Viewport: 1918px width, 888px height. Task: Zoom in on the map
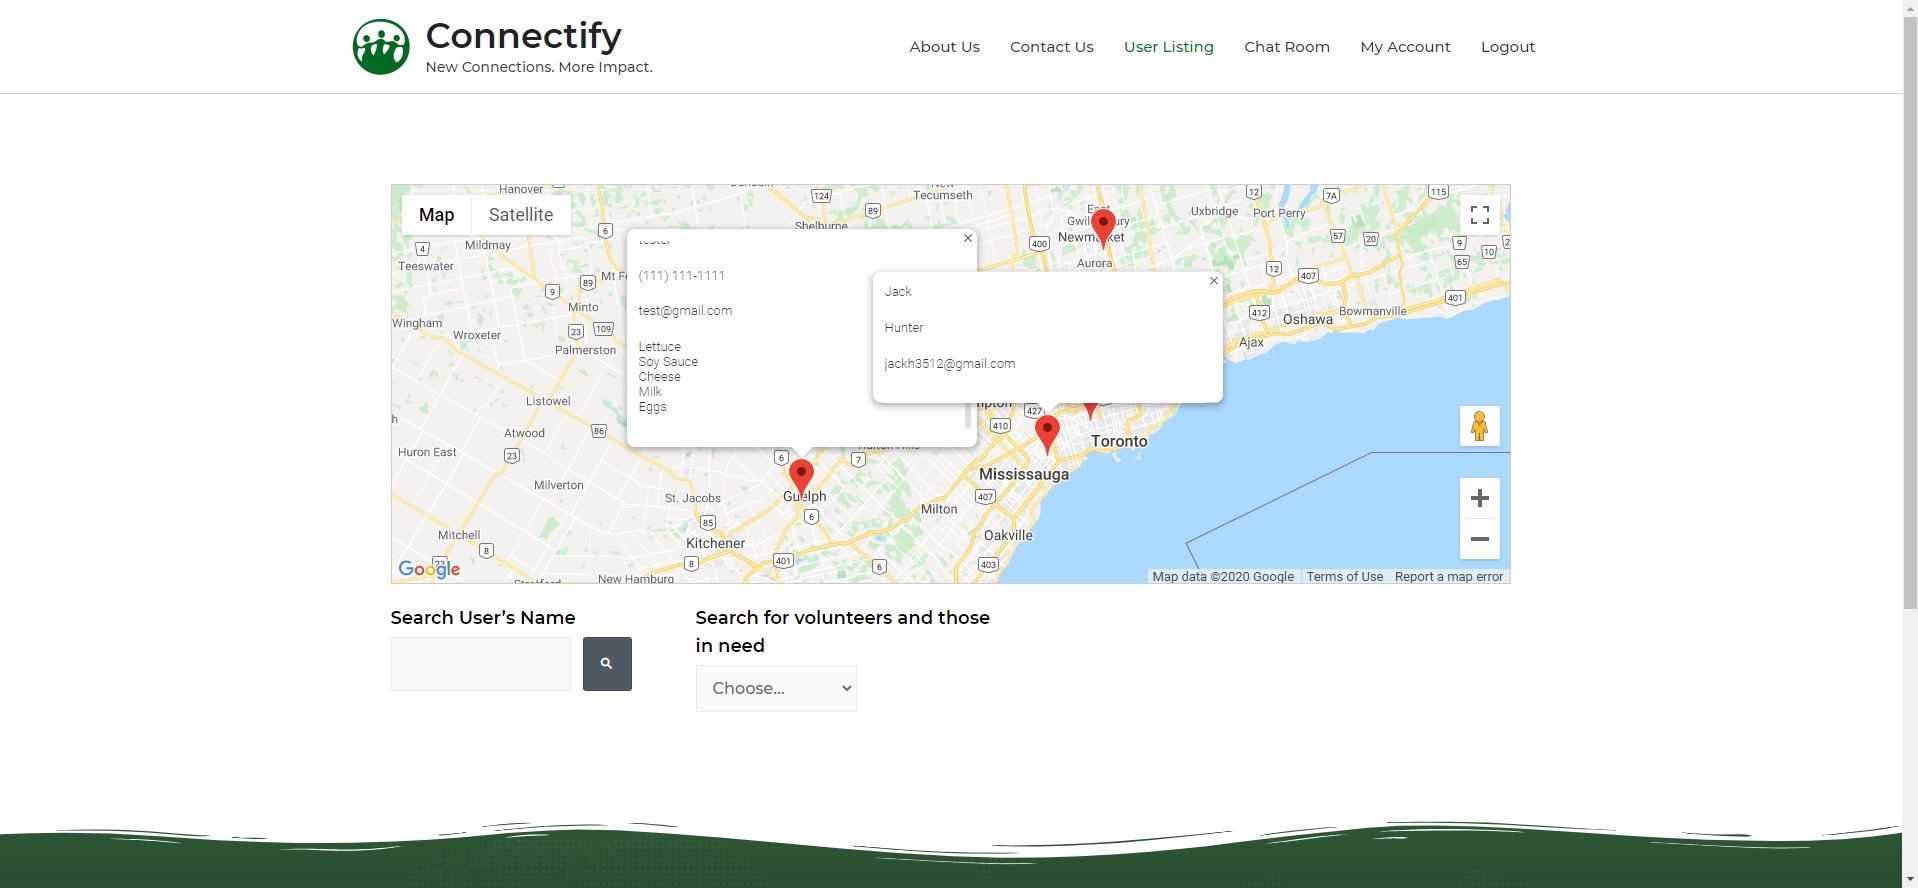[1480, 498]
